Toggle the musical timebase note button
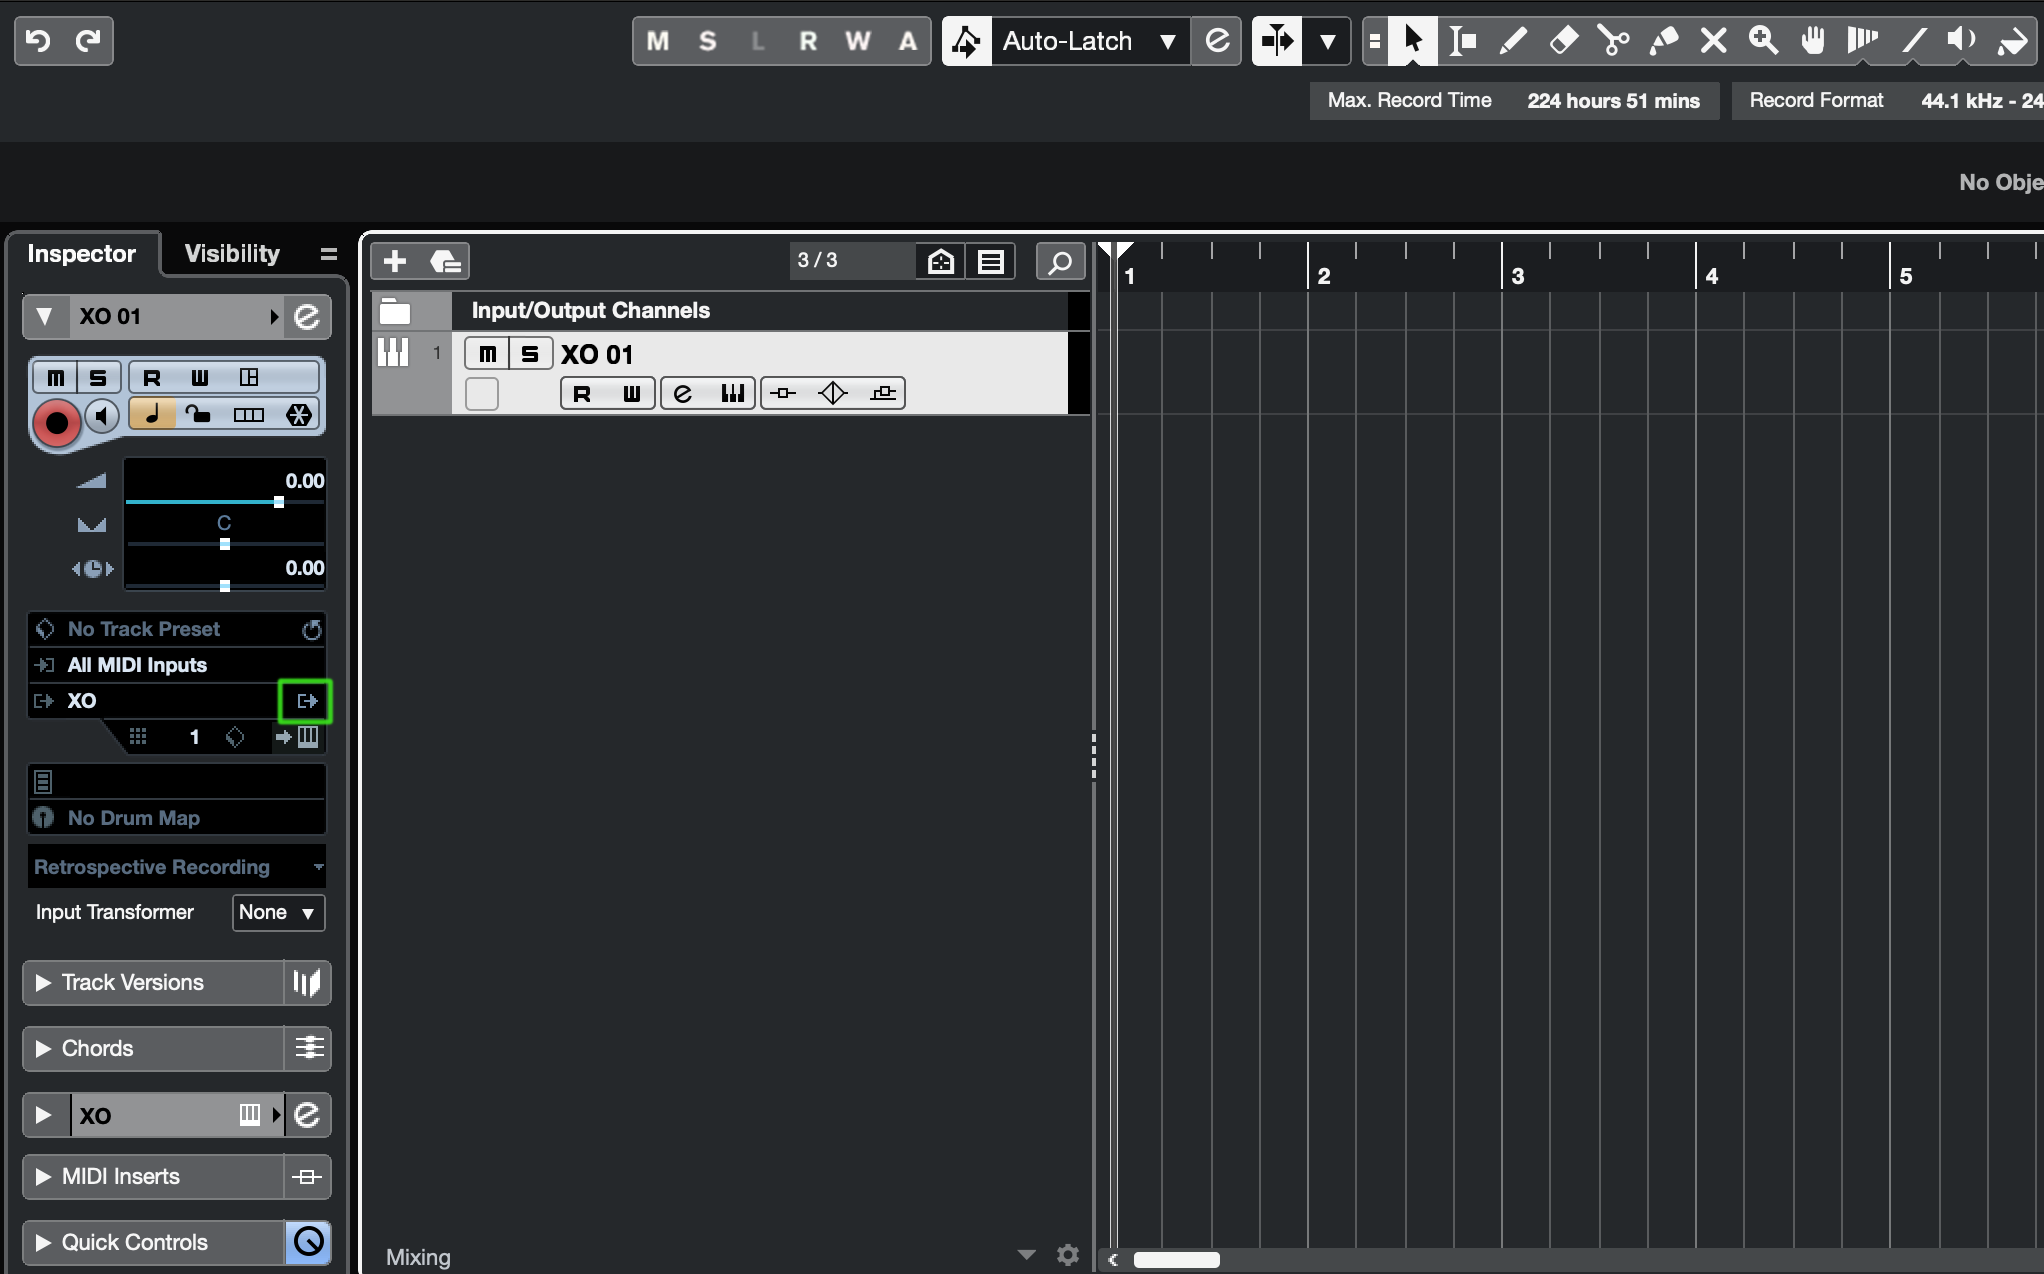2044x1274 pixels. (x=153, y=414)
